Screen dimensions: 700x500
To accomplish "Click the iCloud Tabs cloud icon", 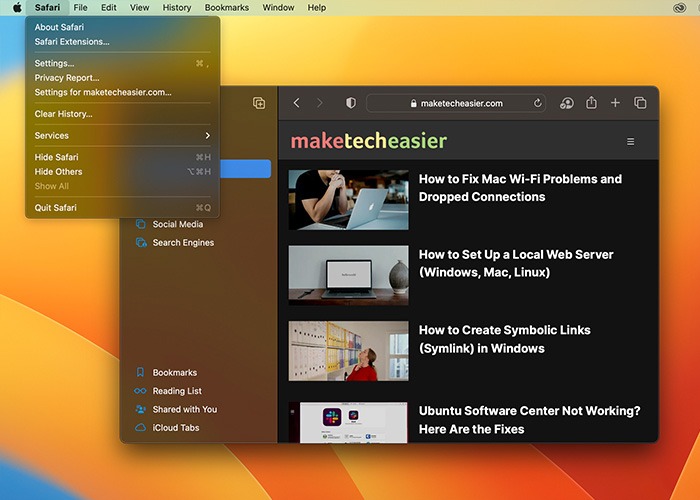I will 140,427.
